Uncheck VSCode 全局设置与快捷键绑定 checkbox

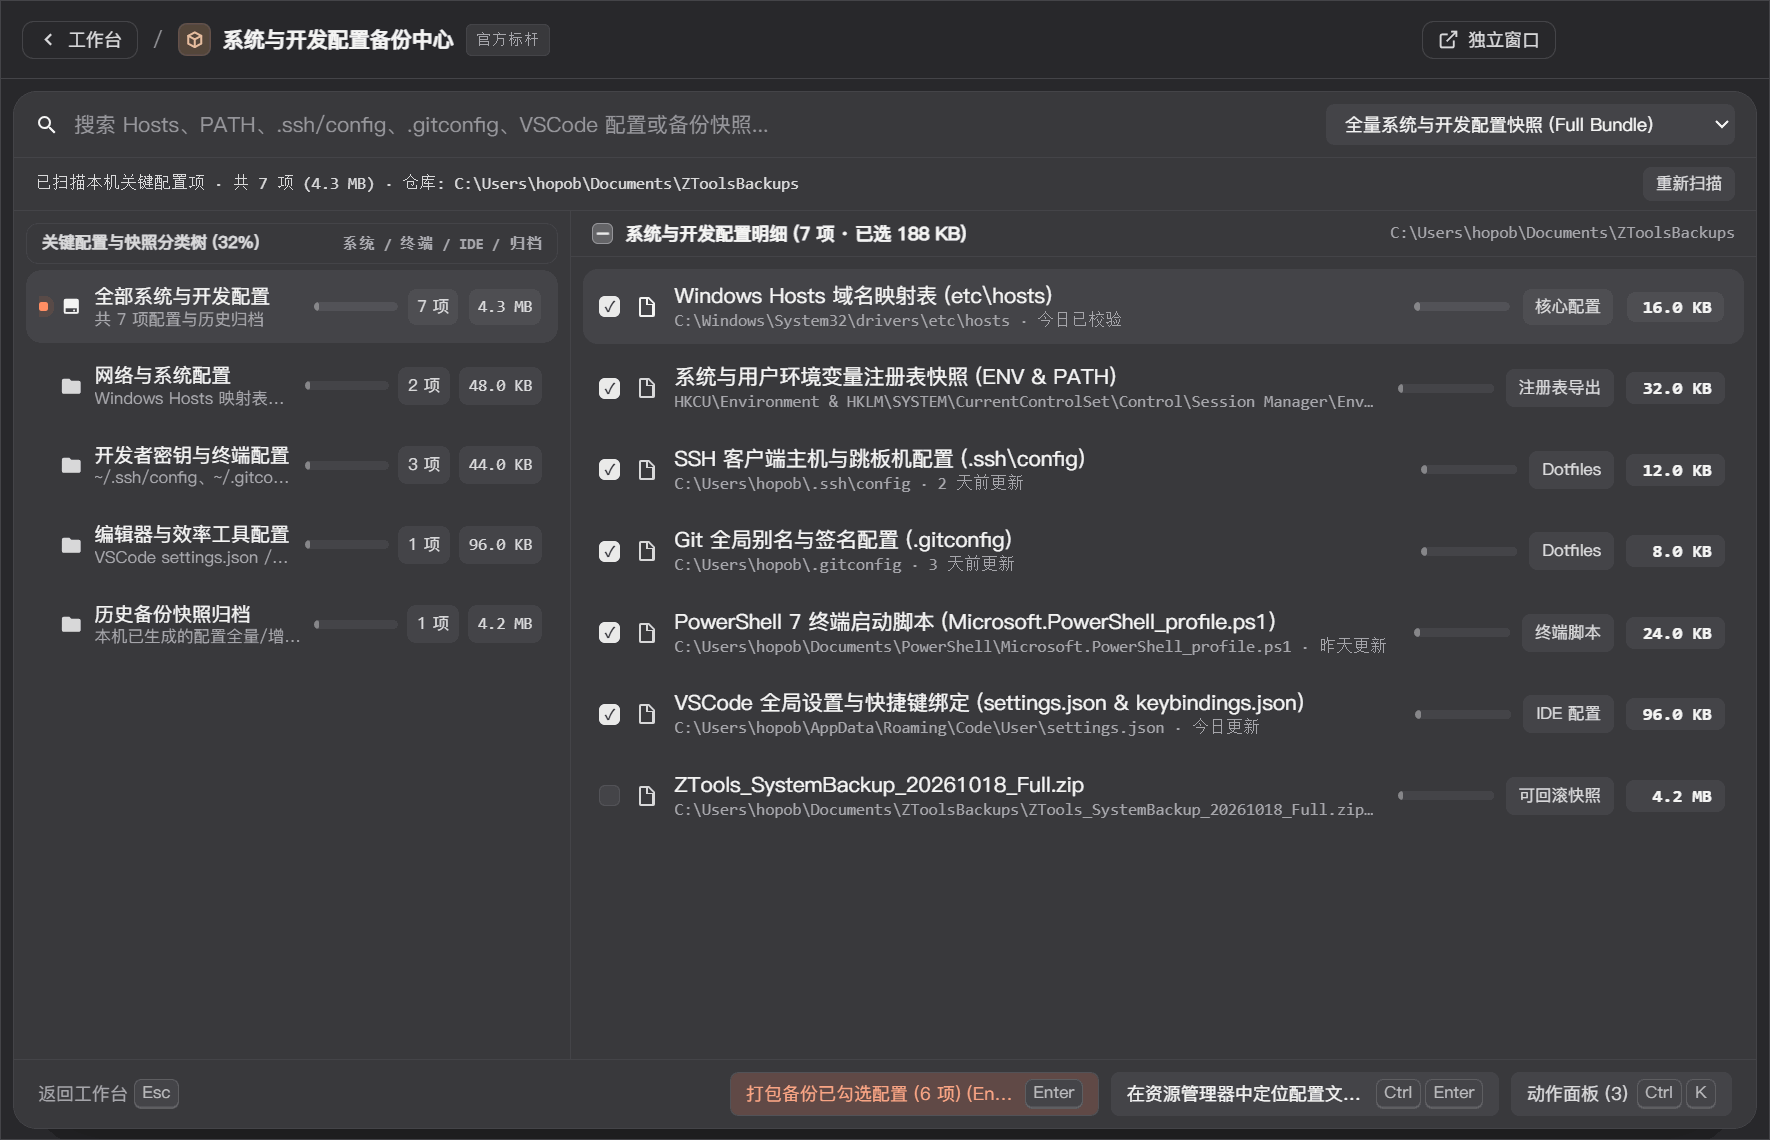pos(609,714)
